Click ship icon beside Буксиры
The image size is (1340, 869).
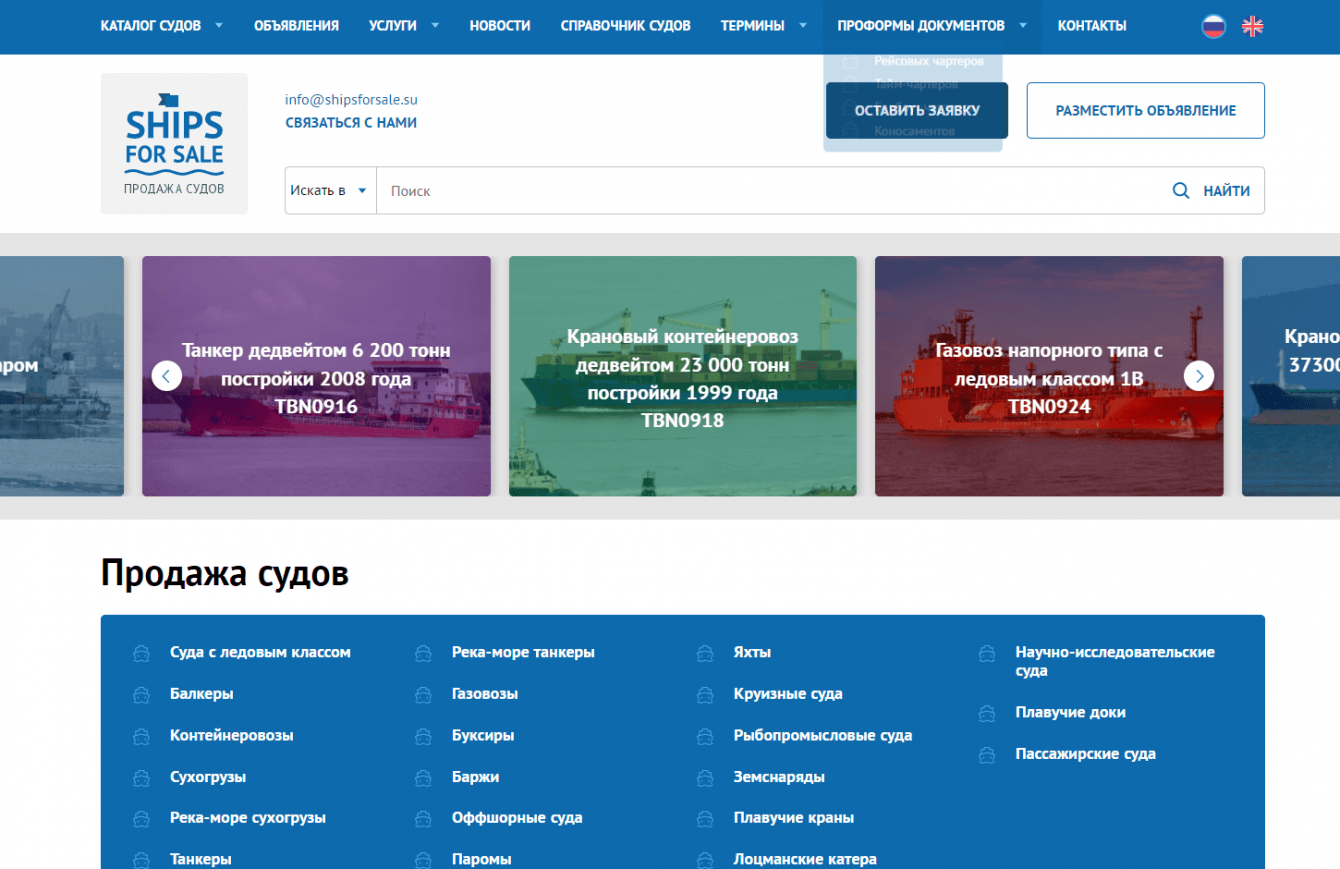point(424,736)
